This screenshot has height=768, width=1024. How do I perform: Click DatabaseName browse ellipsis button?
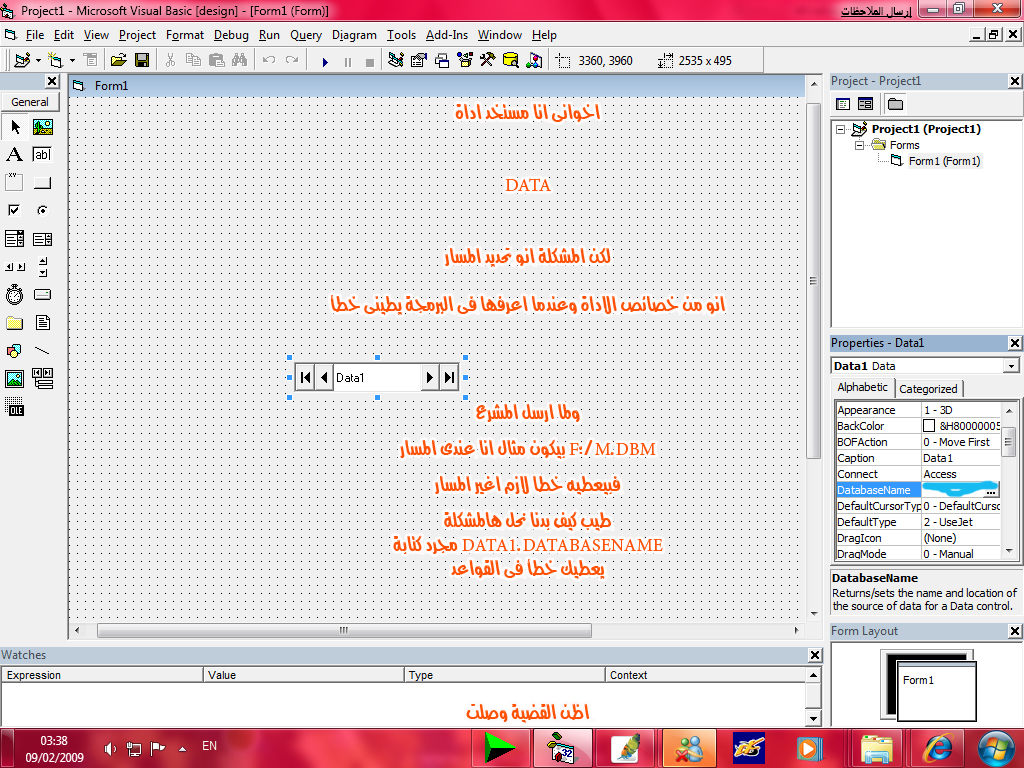(992, 491)
